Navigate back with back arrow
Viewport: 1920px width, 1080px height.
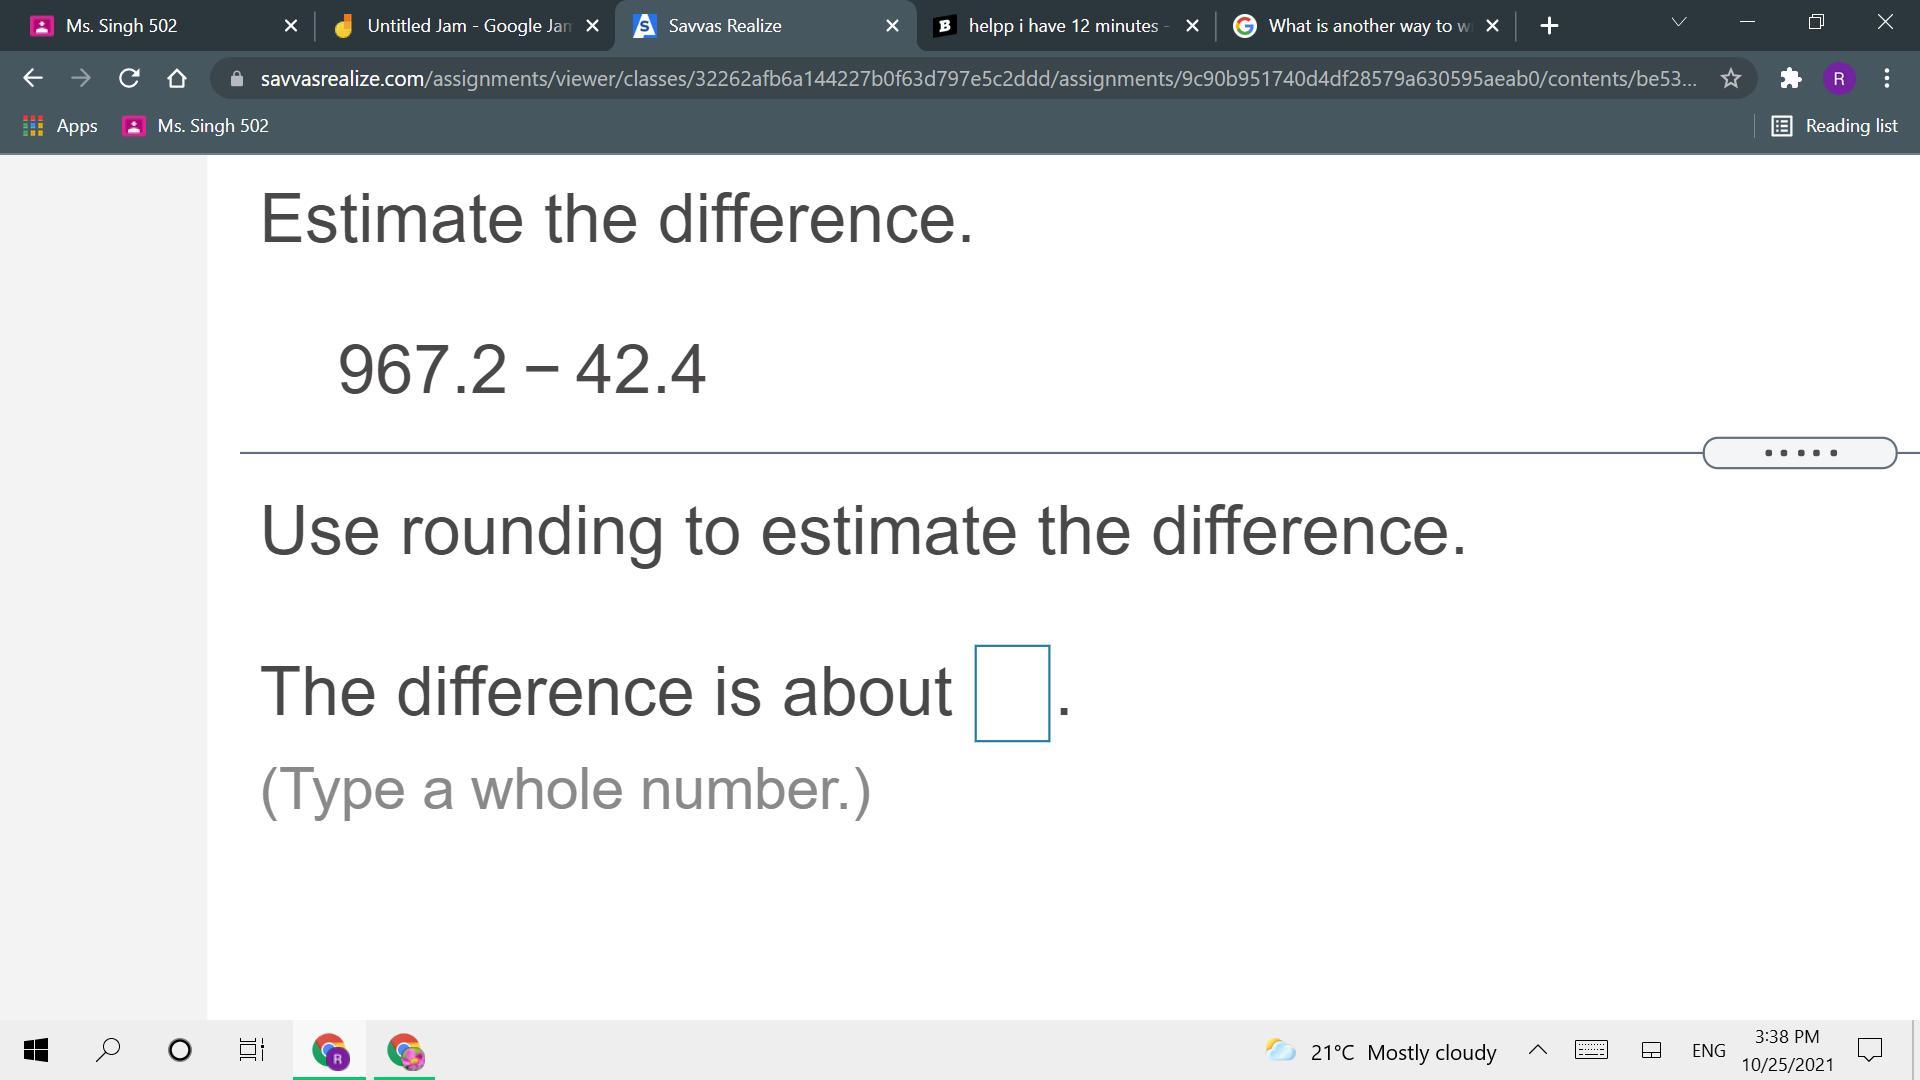(32, 78)
